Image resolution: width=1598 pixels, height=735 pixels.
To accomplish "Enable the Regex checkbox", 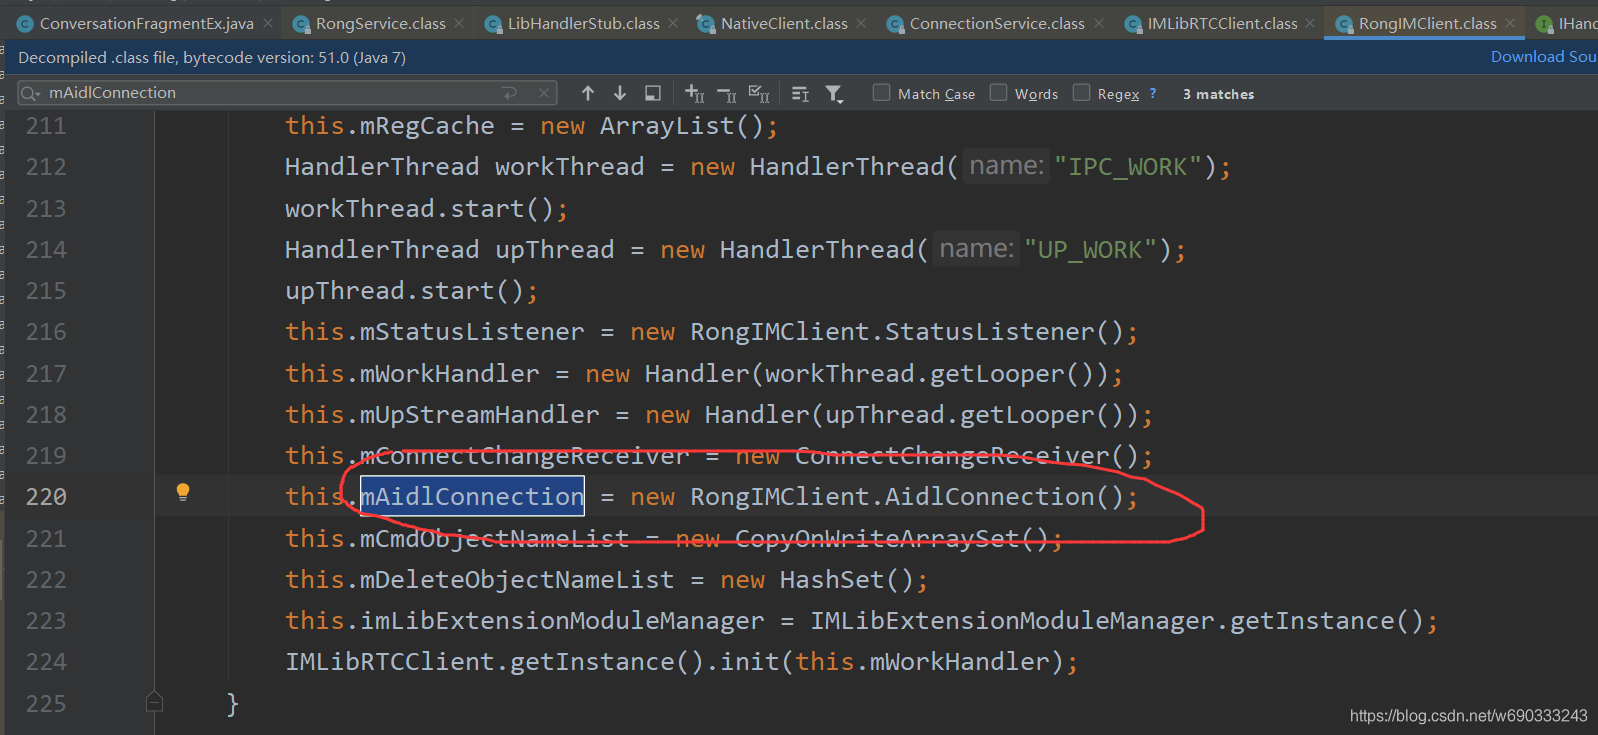I will pos(1081,93).
